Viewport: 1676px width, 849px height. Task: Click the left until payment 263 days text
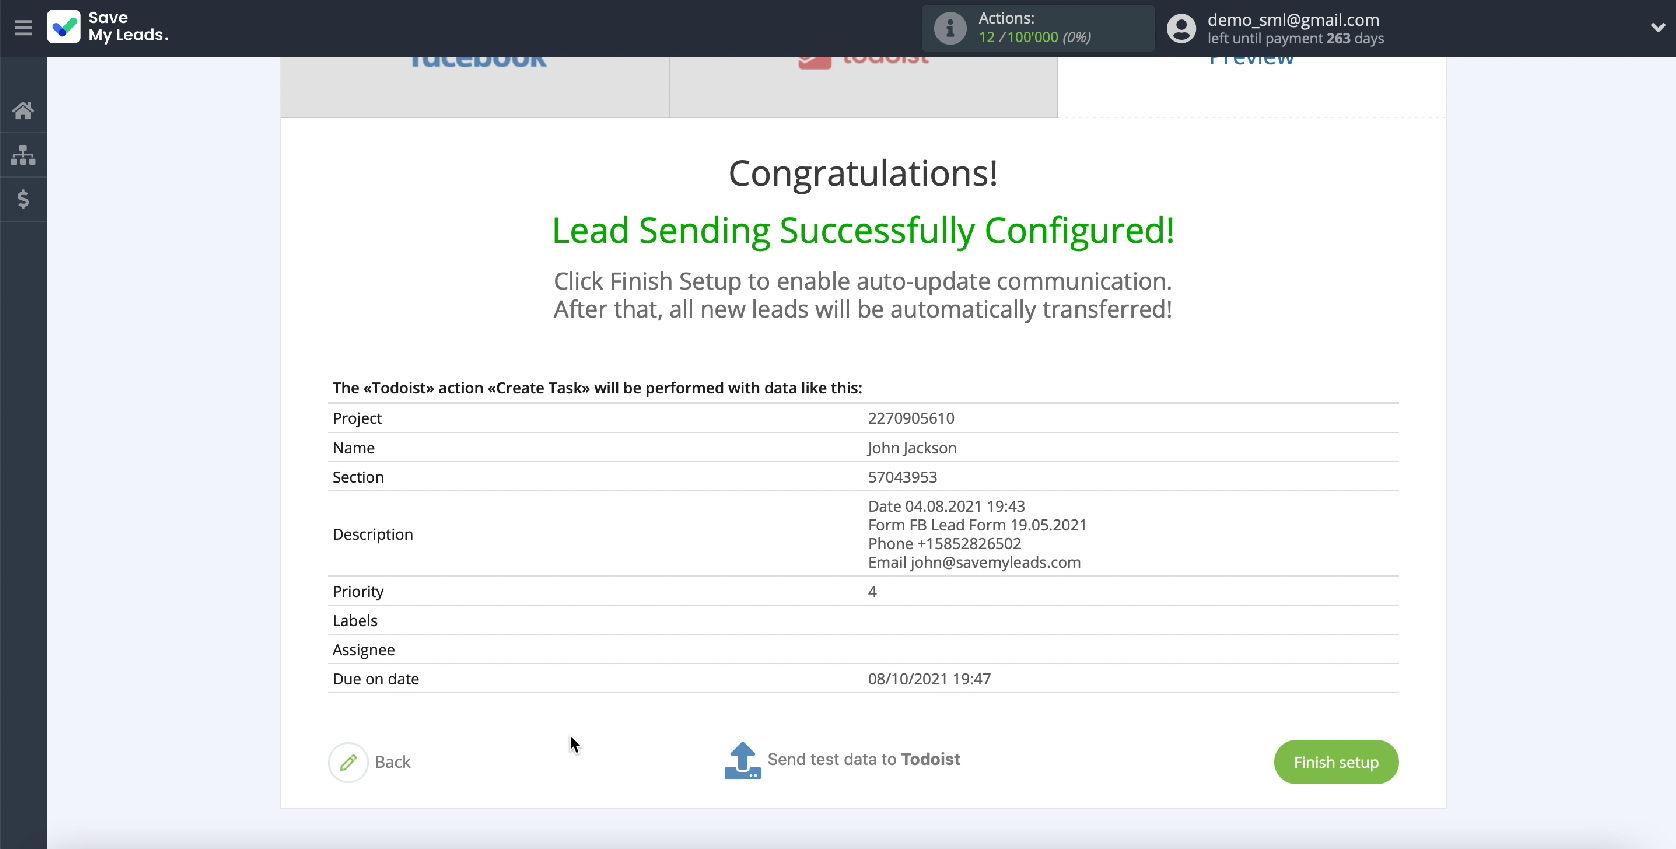tap(1295, 38)
